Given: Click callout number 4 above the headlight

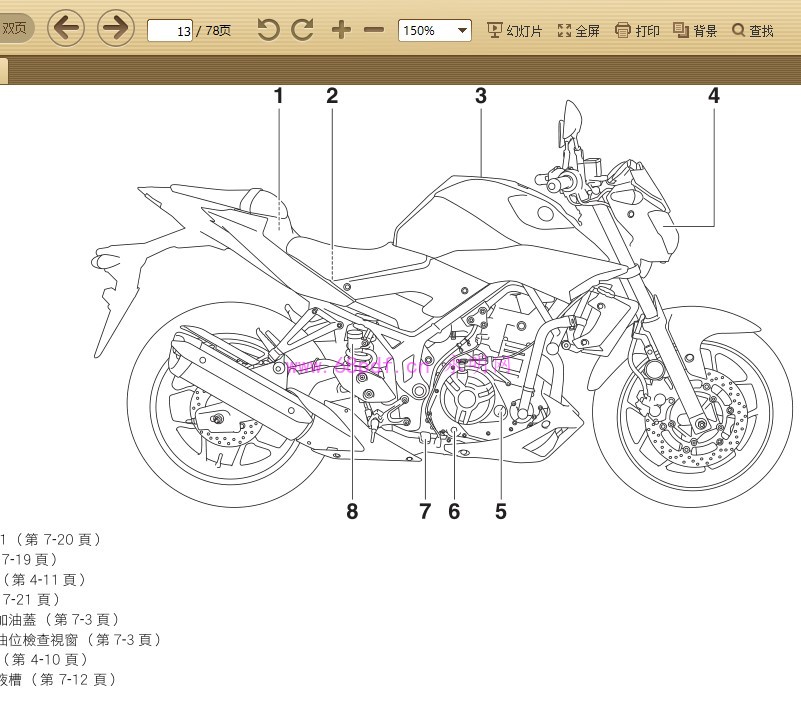Looking at the screenshot, I should [x=714, y=96].
